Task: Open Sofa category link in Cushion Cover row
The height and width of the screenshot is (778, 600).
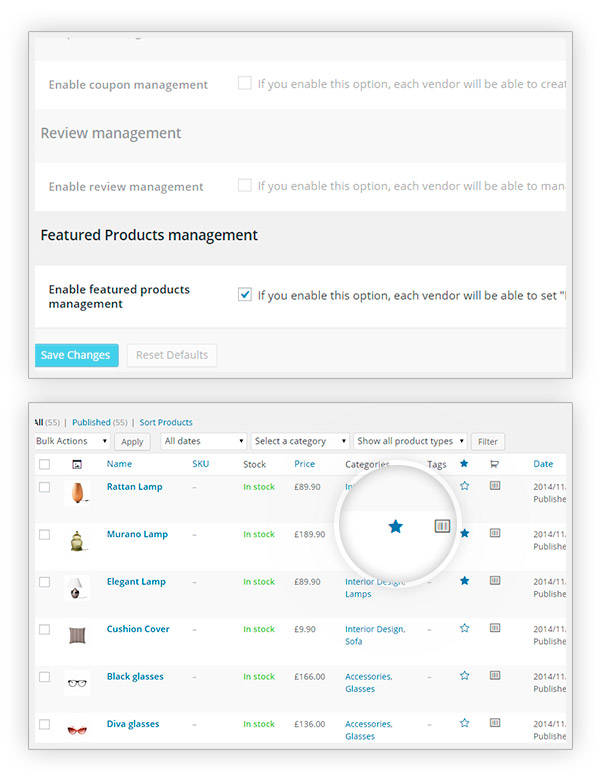Action: pyautogui.click(x=353, y=642)
